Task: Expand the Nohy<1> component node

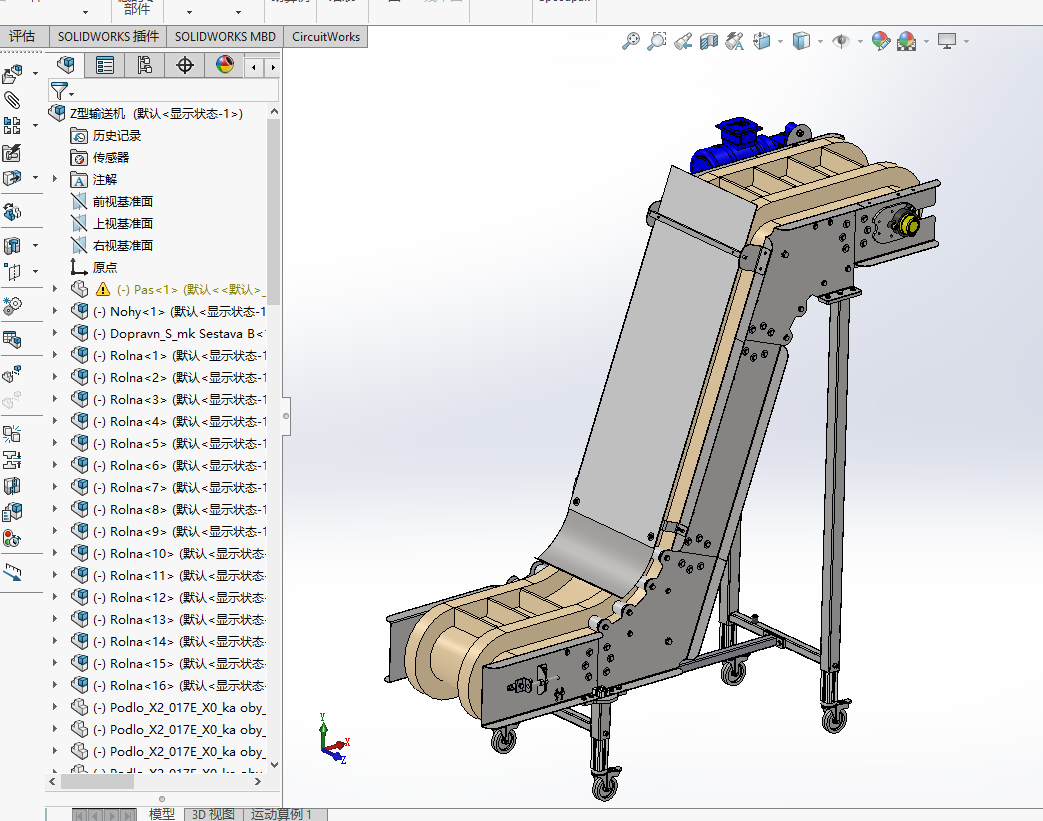Action: coord(55,311)
